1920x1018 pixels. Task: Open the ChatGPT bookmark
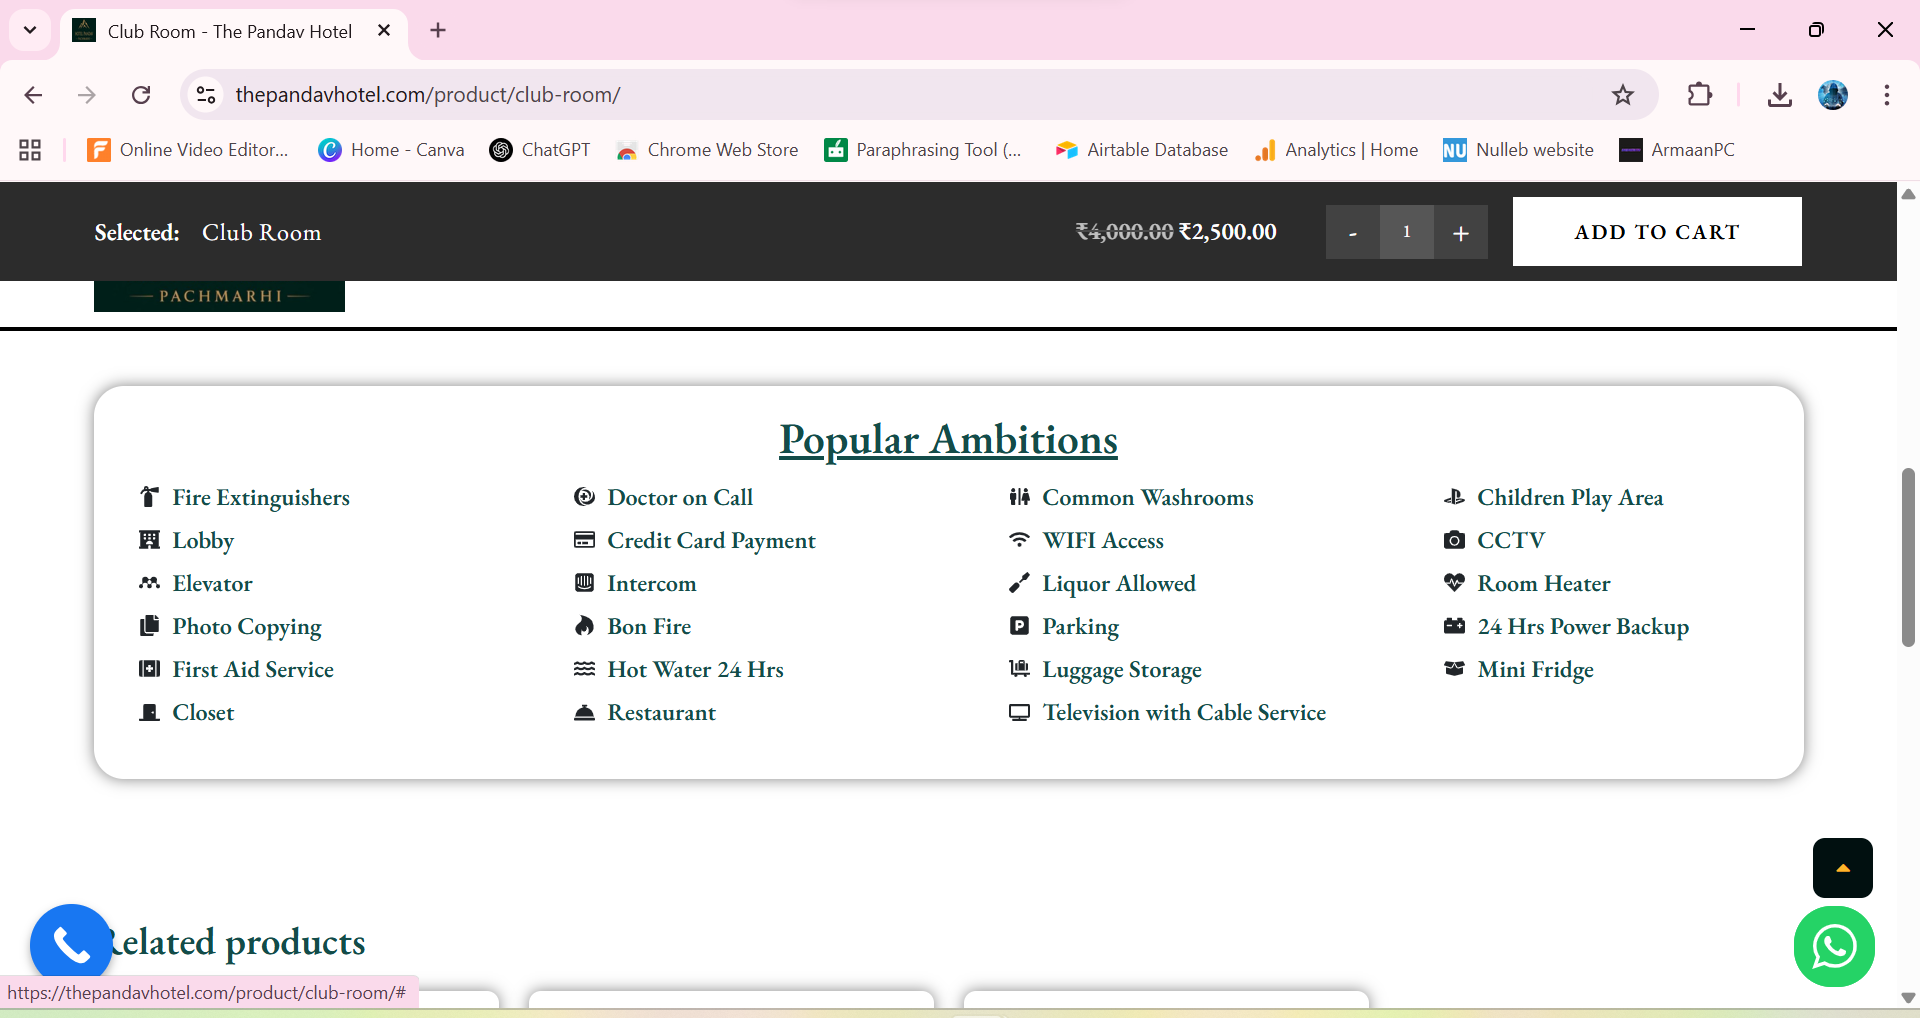tap(540, 150)
